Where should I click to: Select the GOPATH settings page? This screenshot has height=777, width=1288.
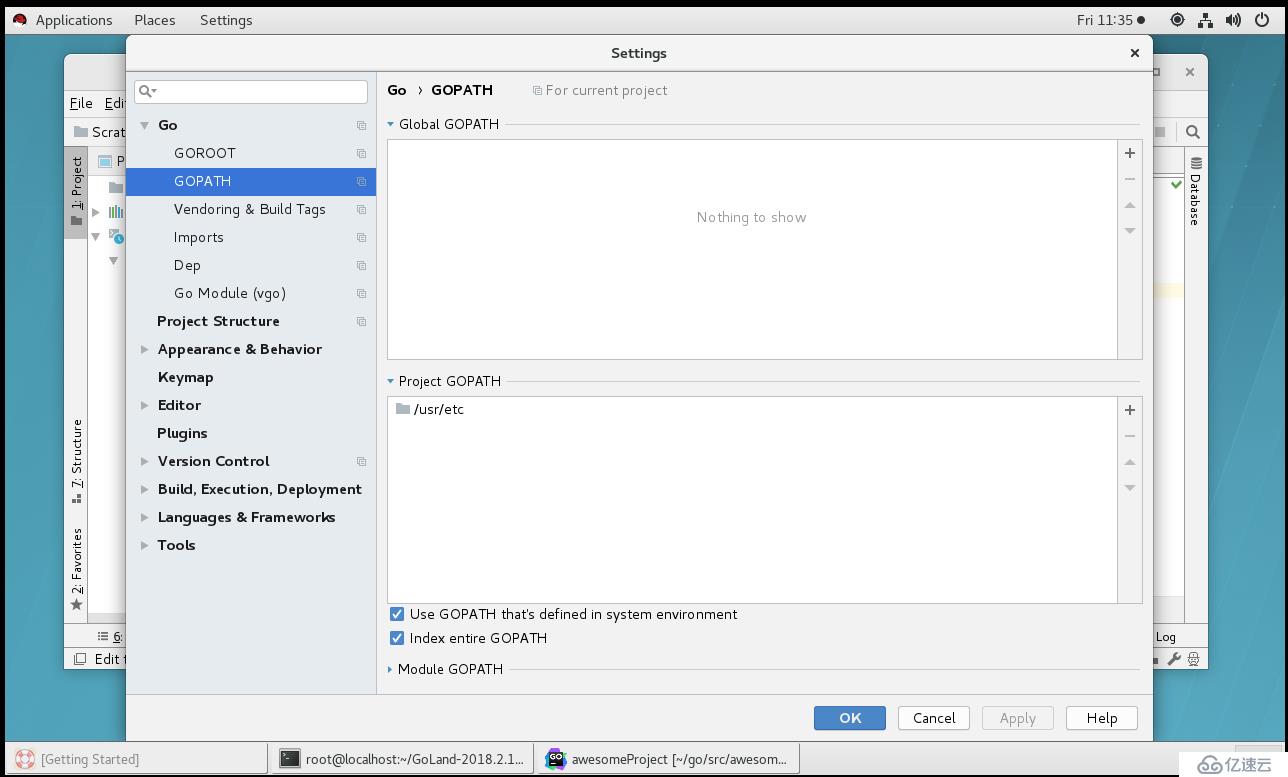coord(251,181)
